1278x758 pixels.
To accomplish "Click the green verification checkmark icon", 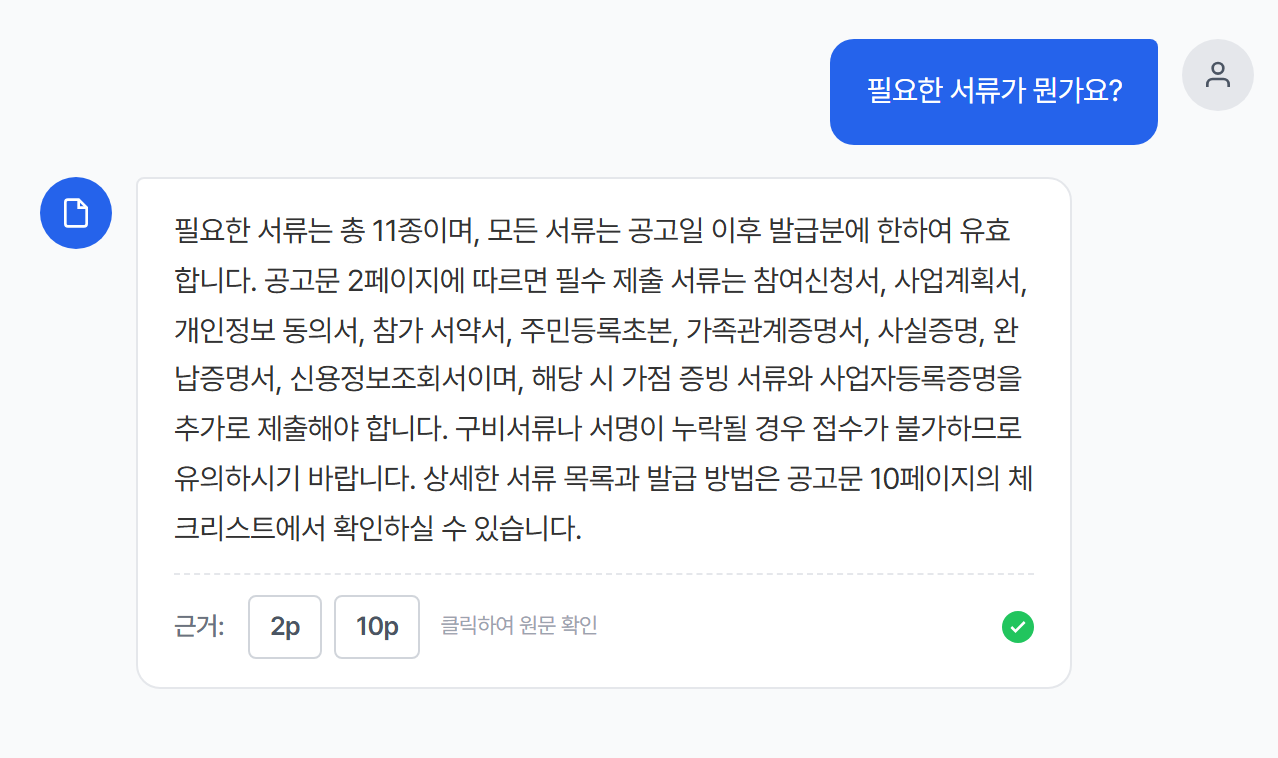I will pyautogui.click(x=1018, y=627).
